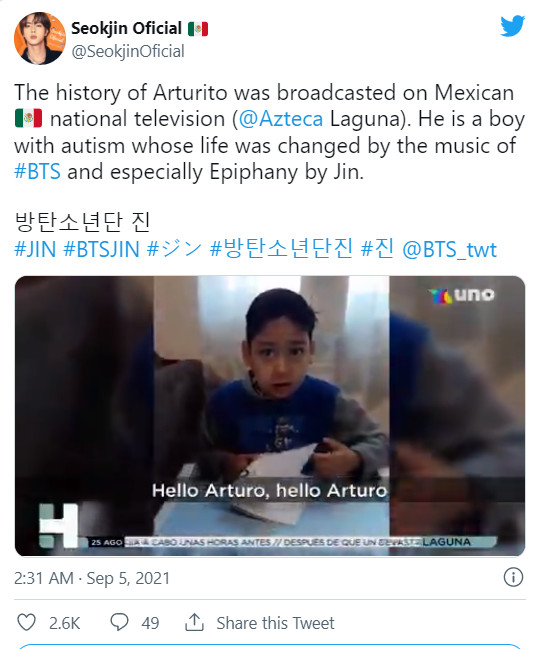534x649 pixels.
Task: Open the #ジン hashtag
Action: pos(174,250)
